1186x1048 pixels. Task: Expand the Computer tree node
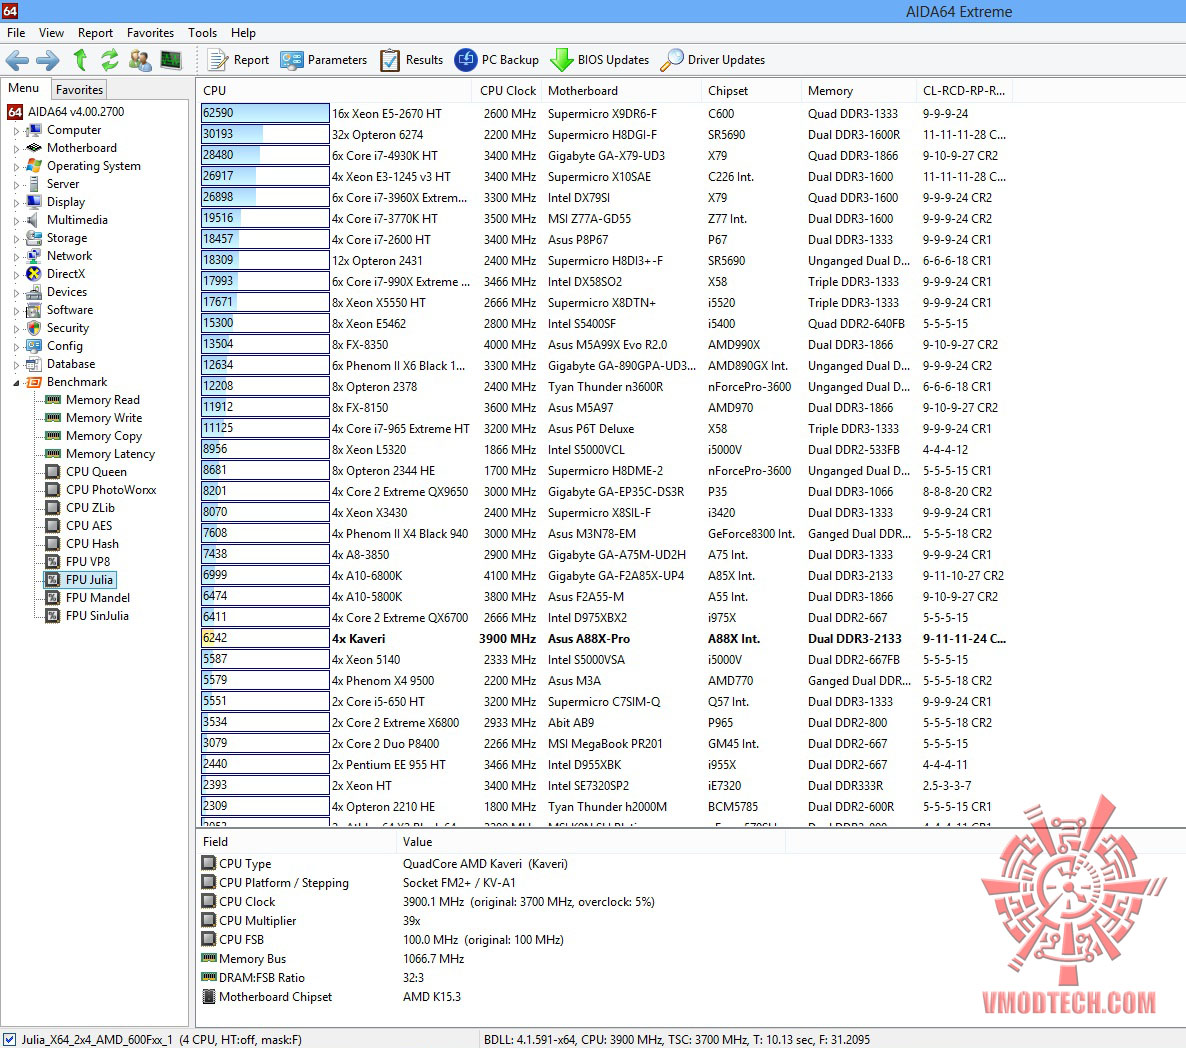point(16,131)
